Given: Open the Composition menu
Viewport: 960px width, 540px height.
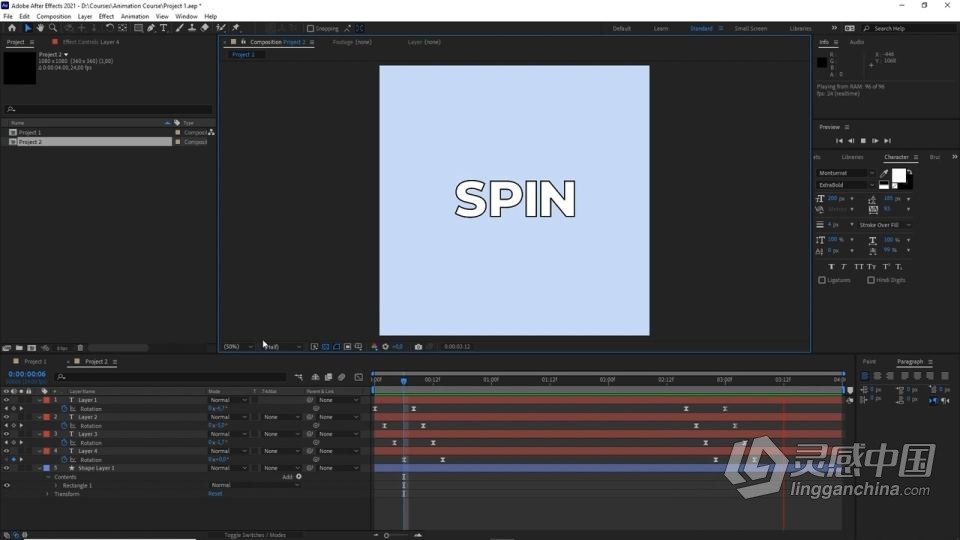Looking at the screenshot, I should point(54,17).
